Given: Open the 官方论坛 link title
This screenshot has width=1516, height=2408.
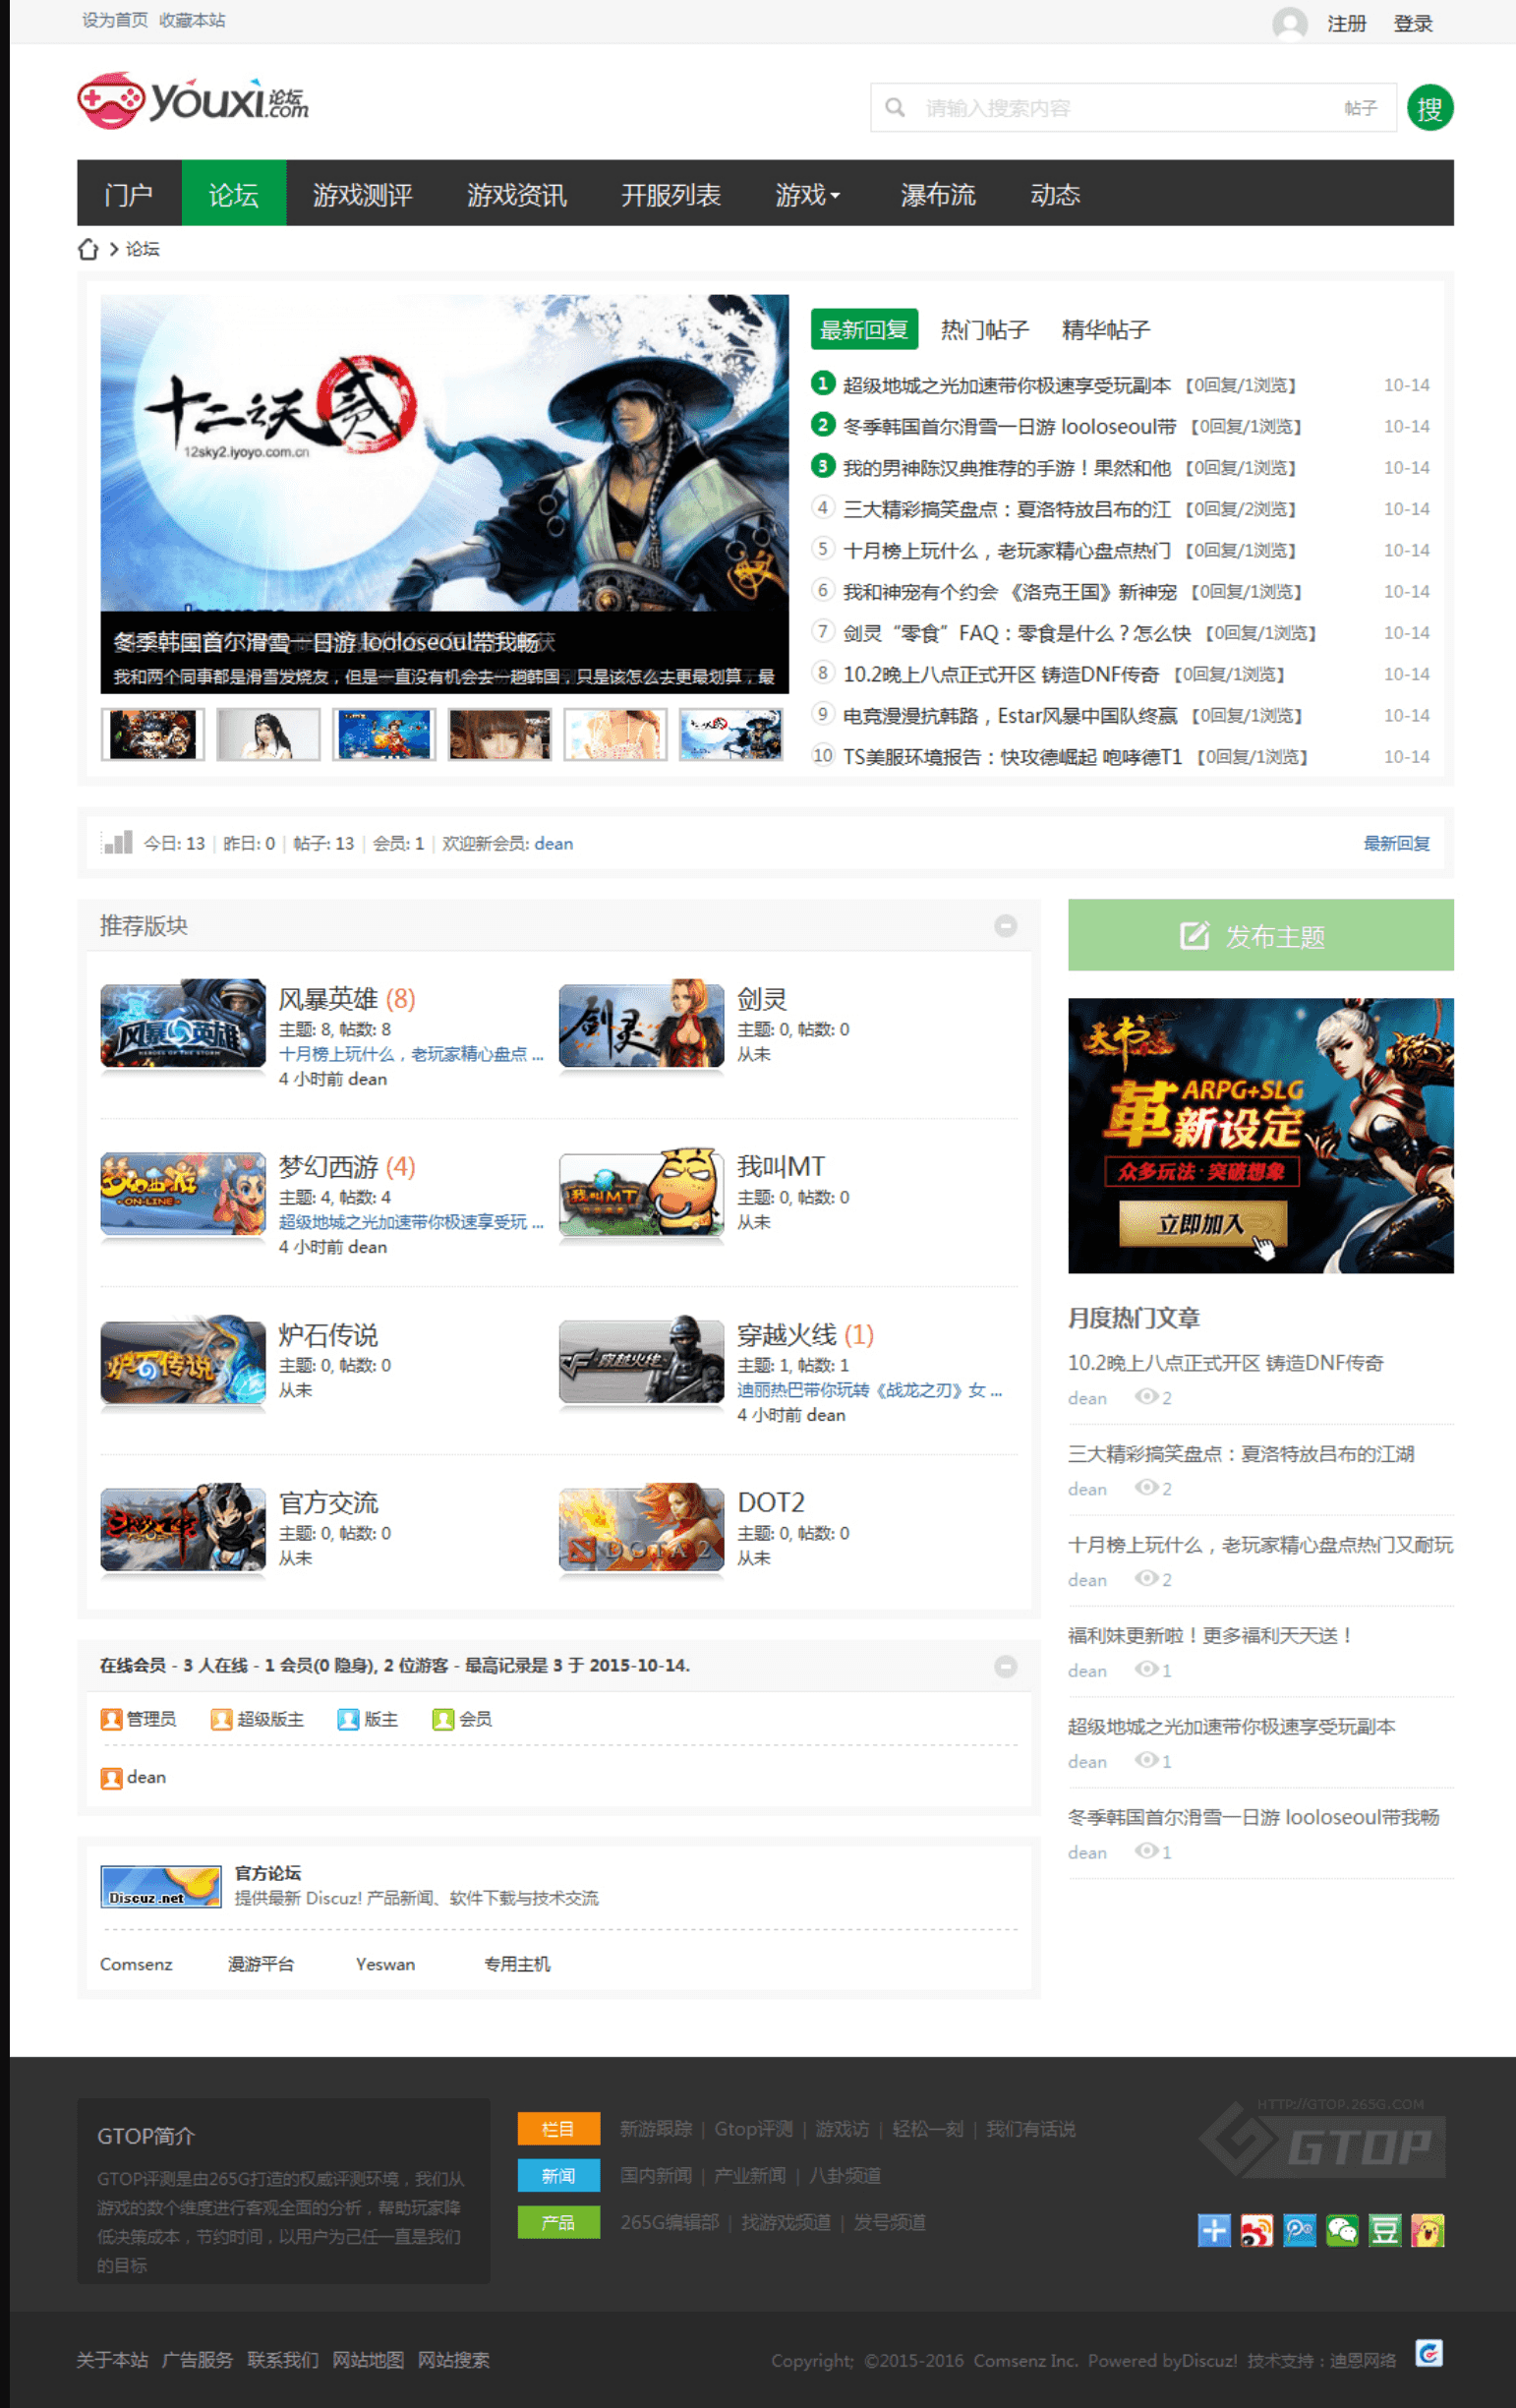Looking at the screenshot, I should (x=268, y=1873).
